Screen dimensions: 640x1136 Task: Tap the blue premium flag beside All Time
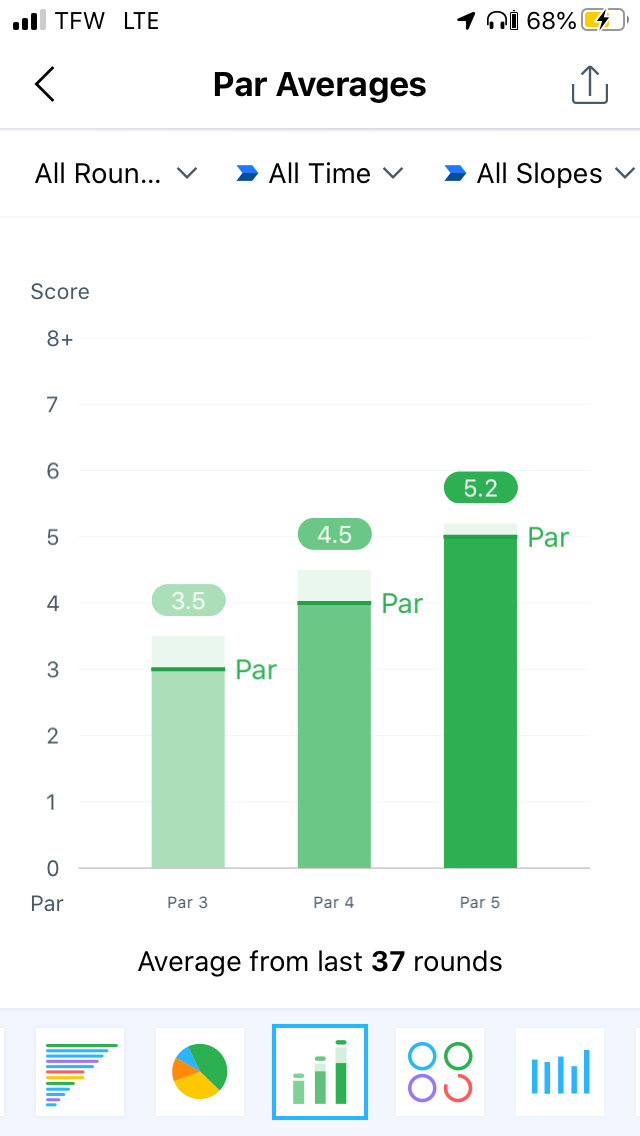pos(247,174)
